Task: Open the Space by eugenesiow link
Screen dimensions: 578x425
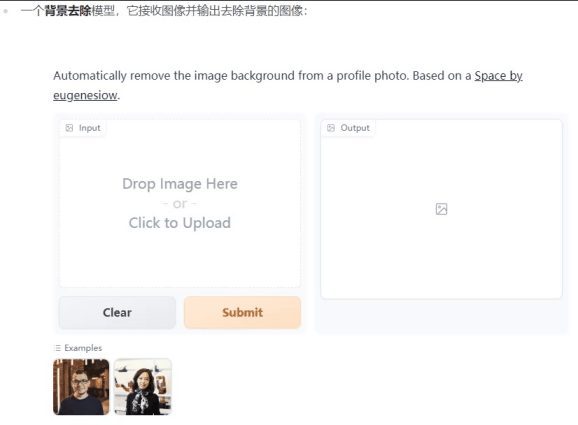Action: click(498, 76)
